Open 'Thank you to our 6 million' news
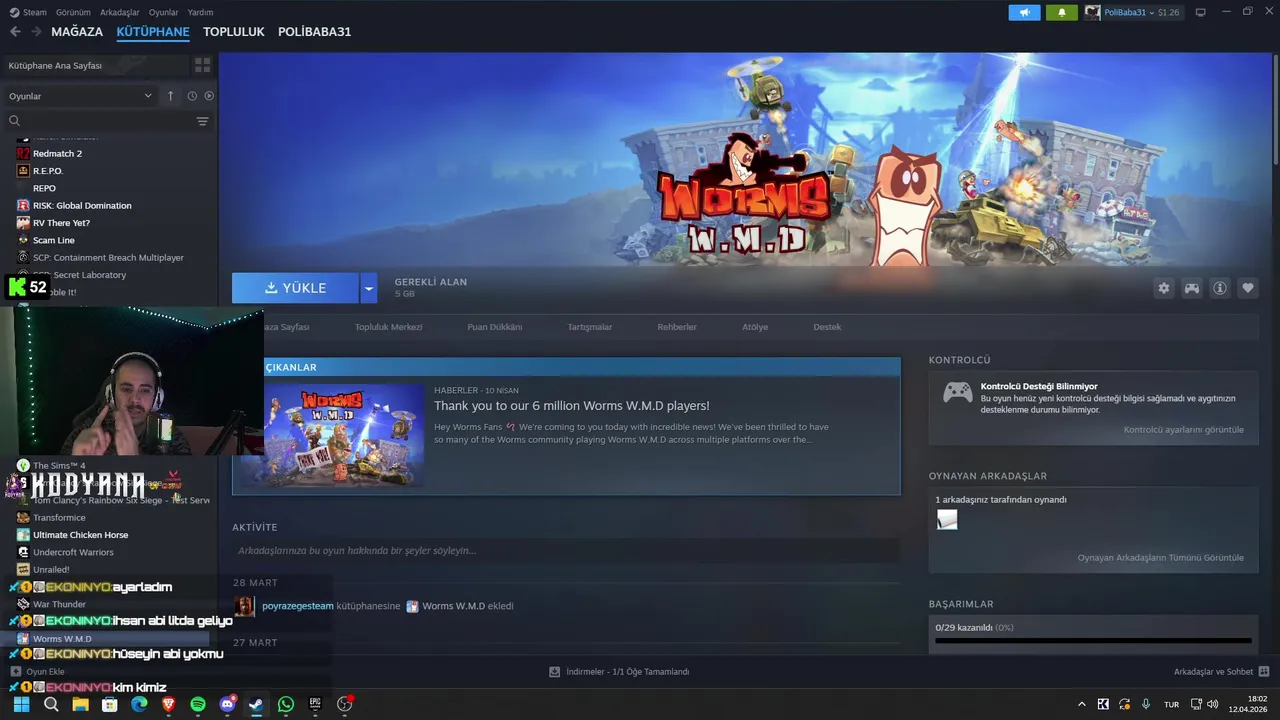Image resolution: width=1280 pixels, height=720 pixels. (572, 406)
